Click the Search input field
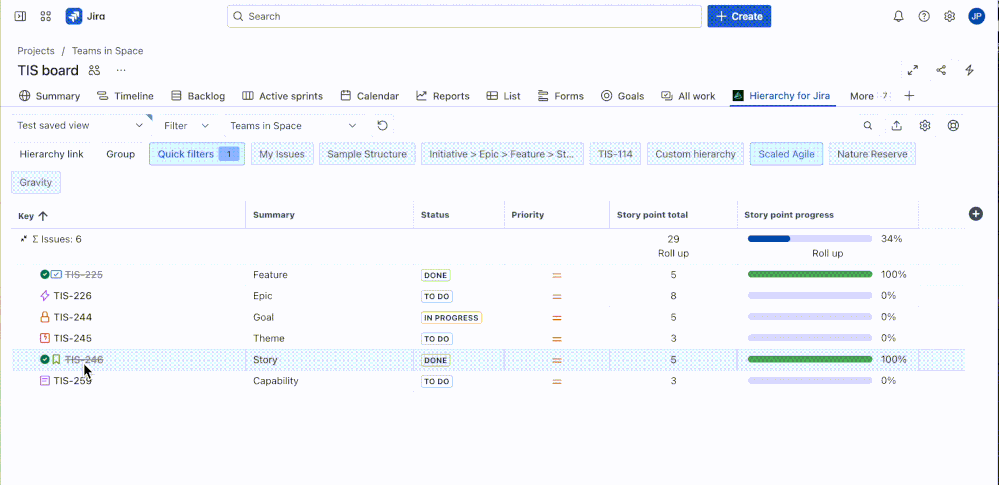 pyautogui.click(x=464, y=16)
